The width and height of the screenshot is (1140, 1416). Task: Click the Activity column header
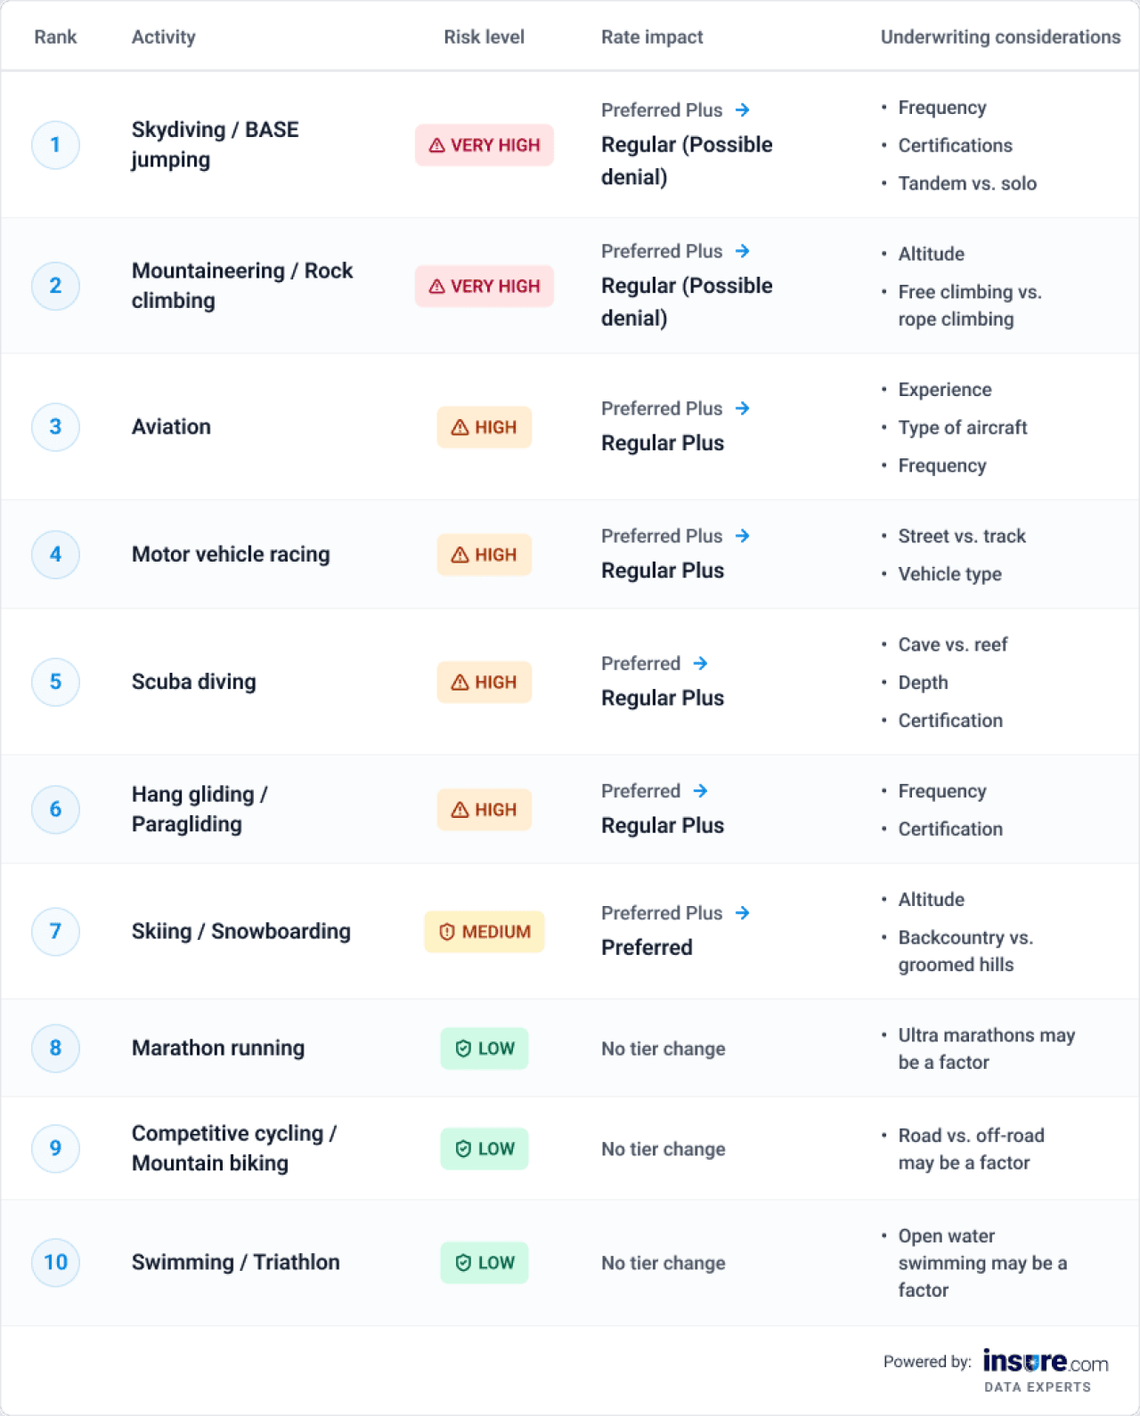pos(163,37)
